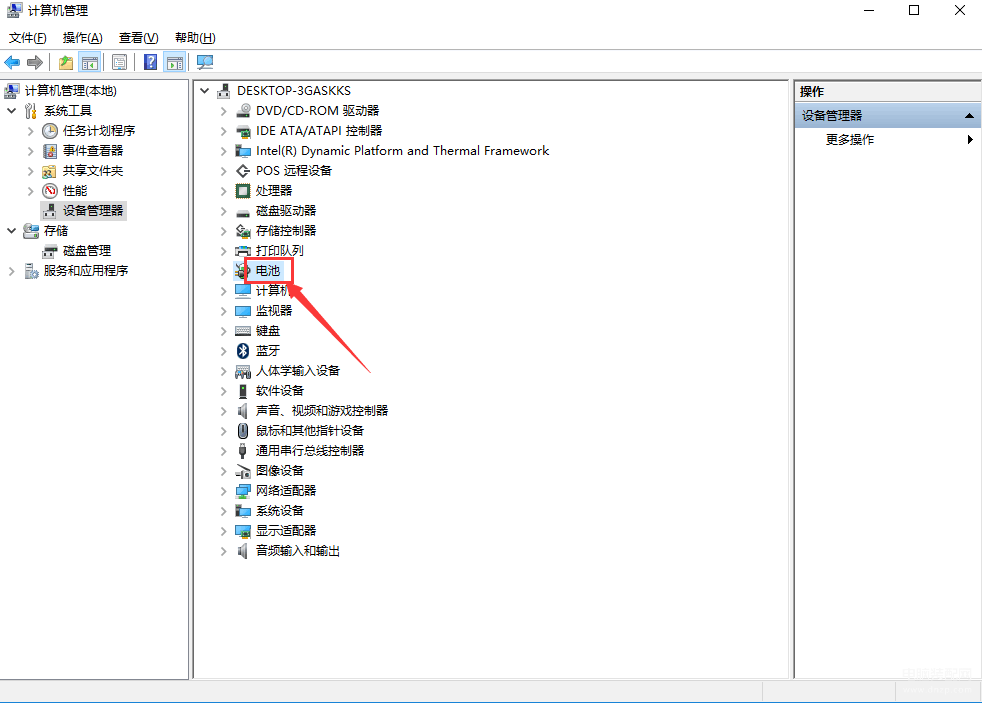Expand the 服务和应用程序 tree node

click(11, 271)
